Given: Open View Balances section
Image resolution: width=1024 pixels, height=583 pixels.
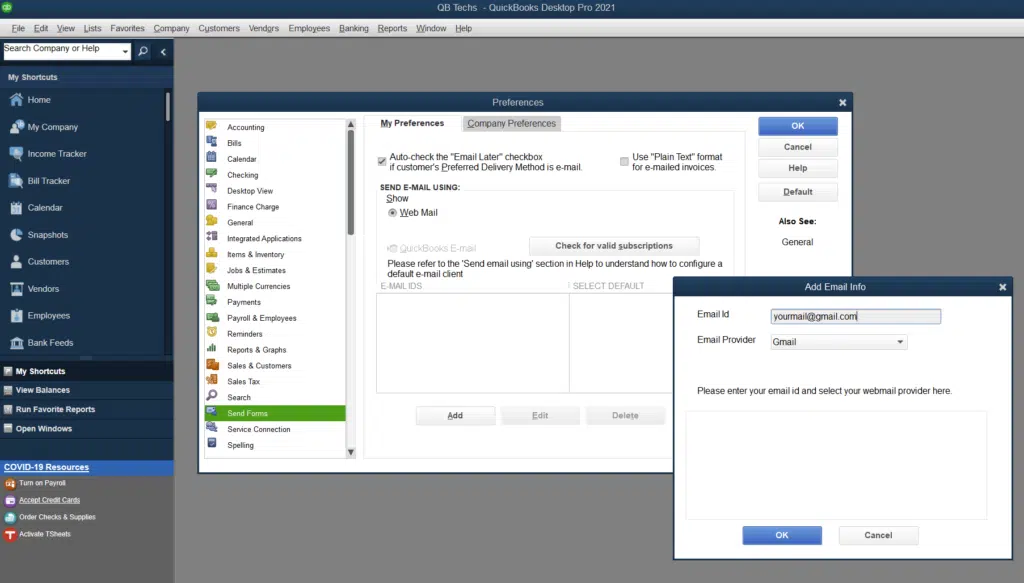Looking at the screenshot, I should [42, 390].
